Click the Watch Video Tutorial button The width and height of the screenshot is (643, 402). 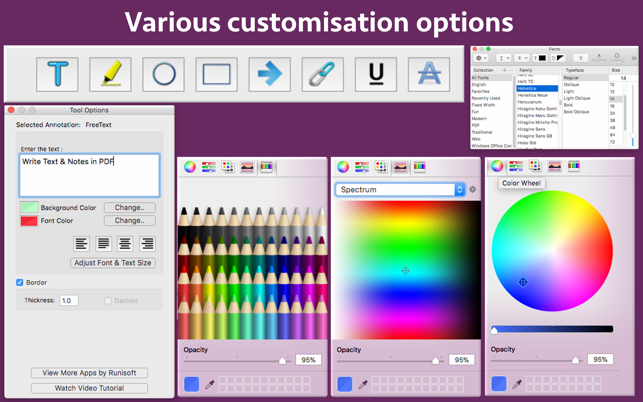[89, 388]
